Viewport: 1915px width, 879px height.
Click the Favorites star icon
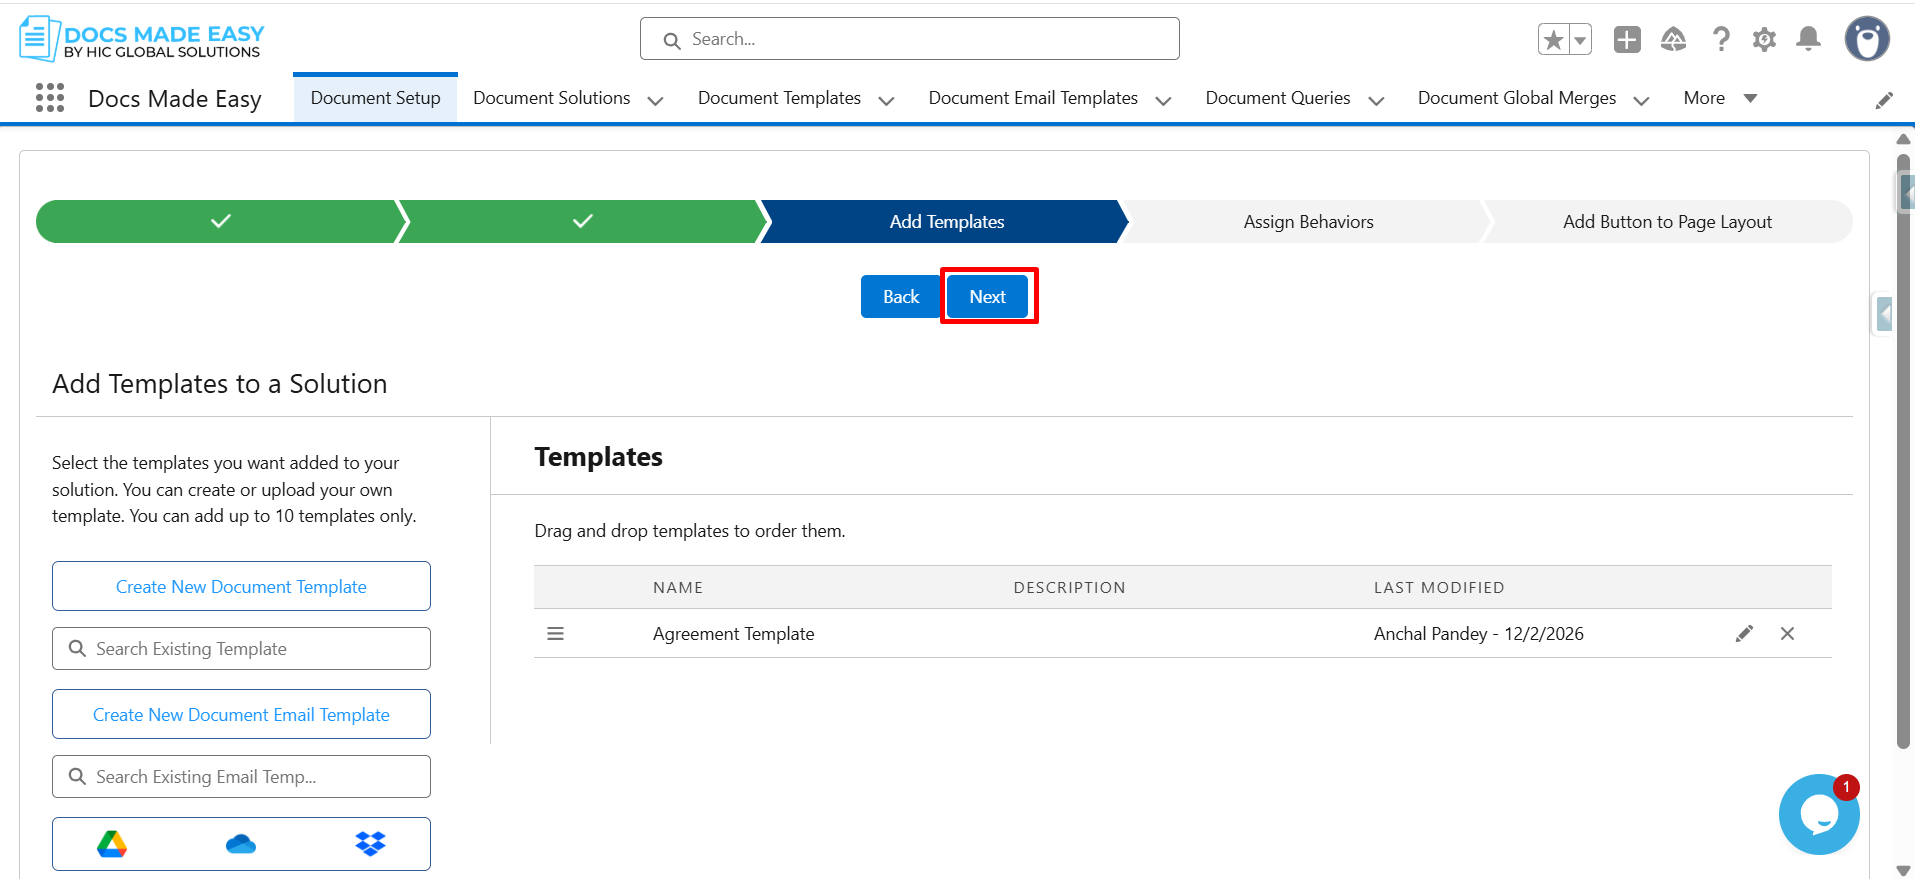click(x=1553, y=40)
